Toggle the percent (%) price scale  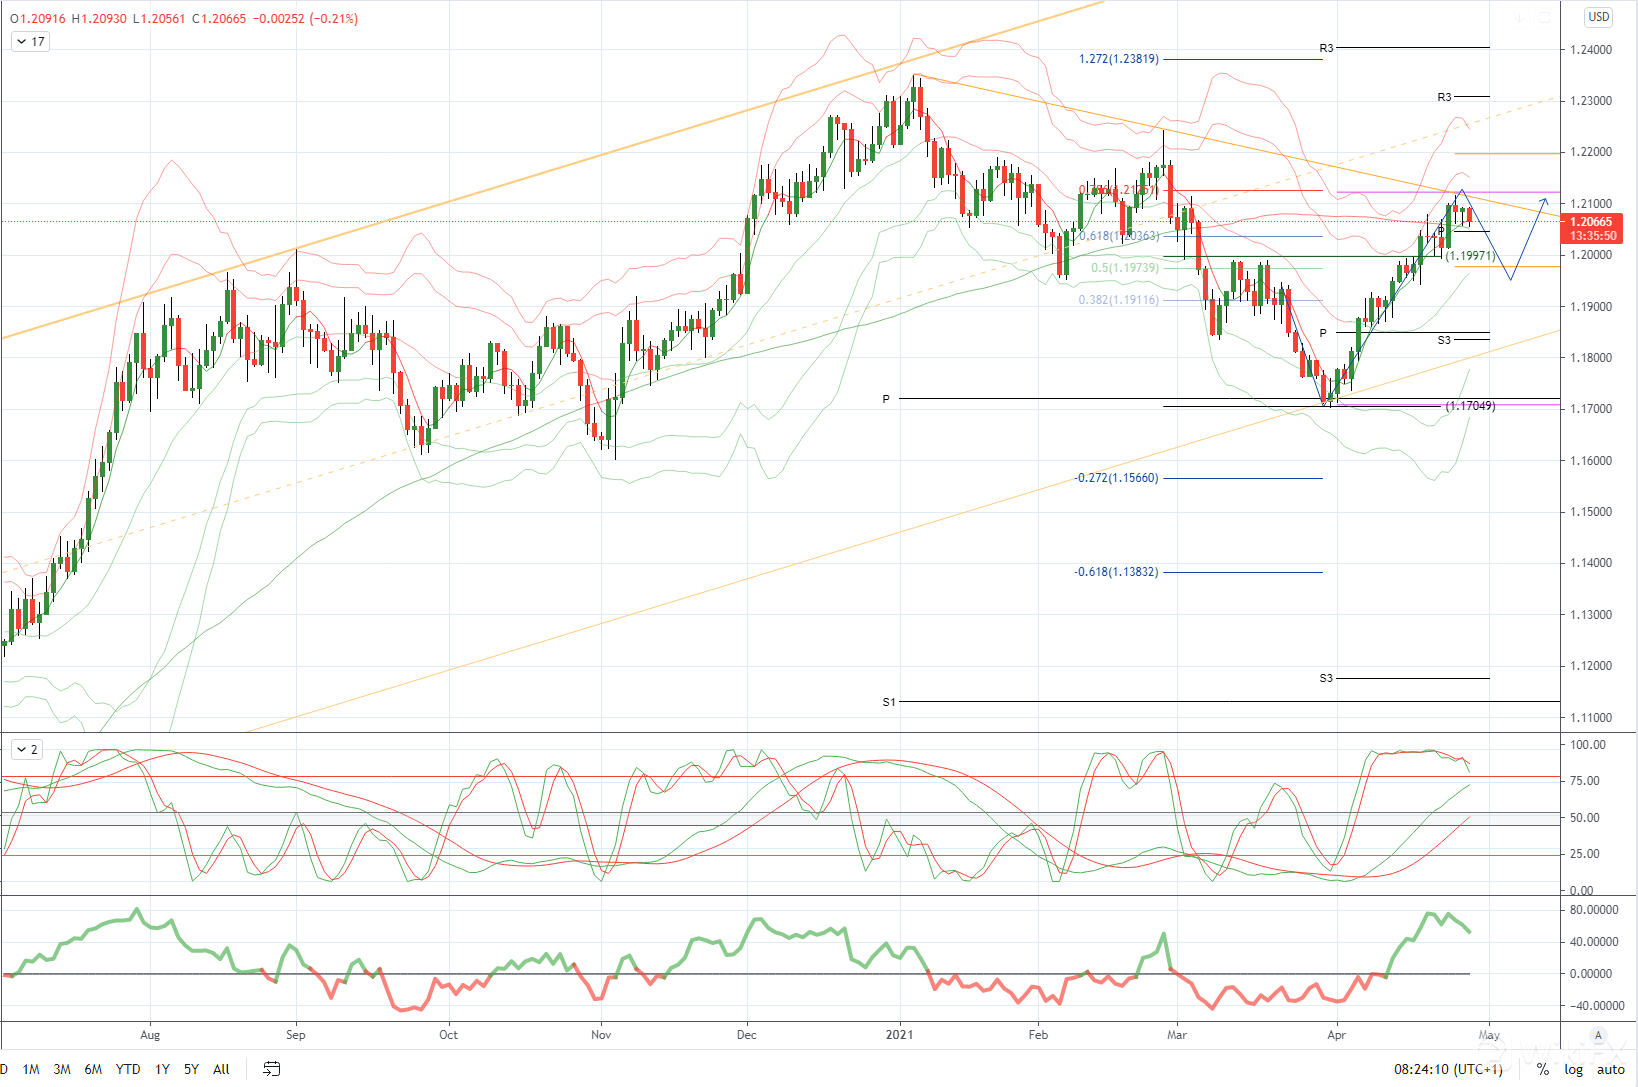point(1543,1069)
